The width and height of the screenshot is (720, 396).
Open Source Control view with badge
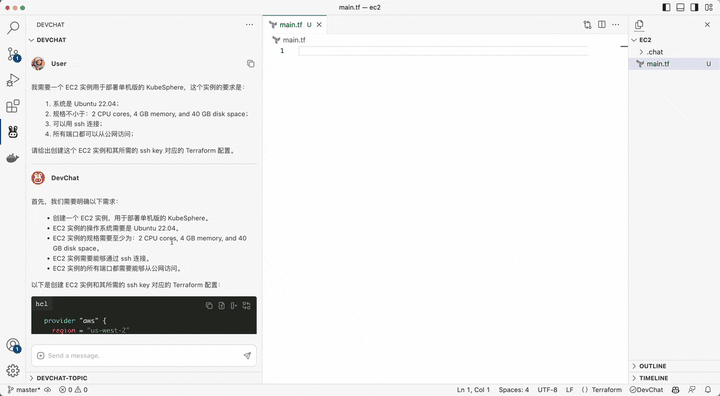coord(13,54)
